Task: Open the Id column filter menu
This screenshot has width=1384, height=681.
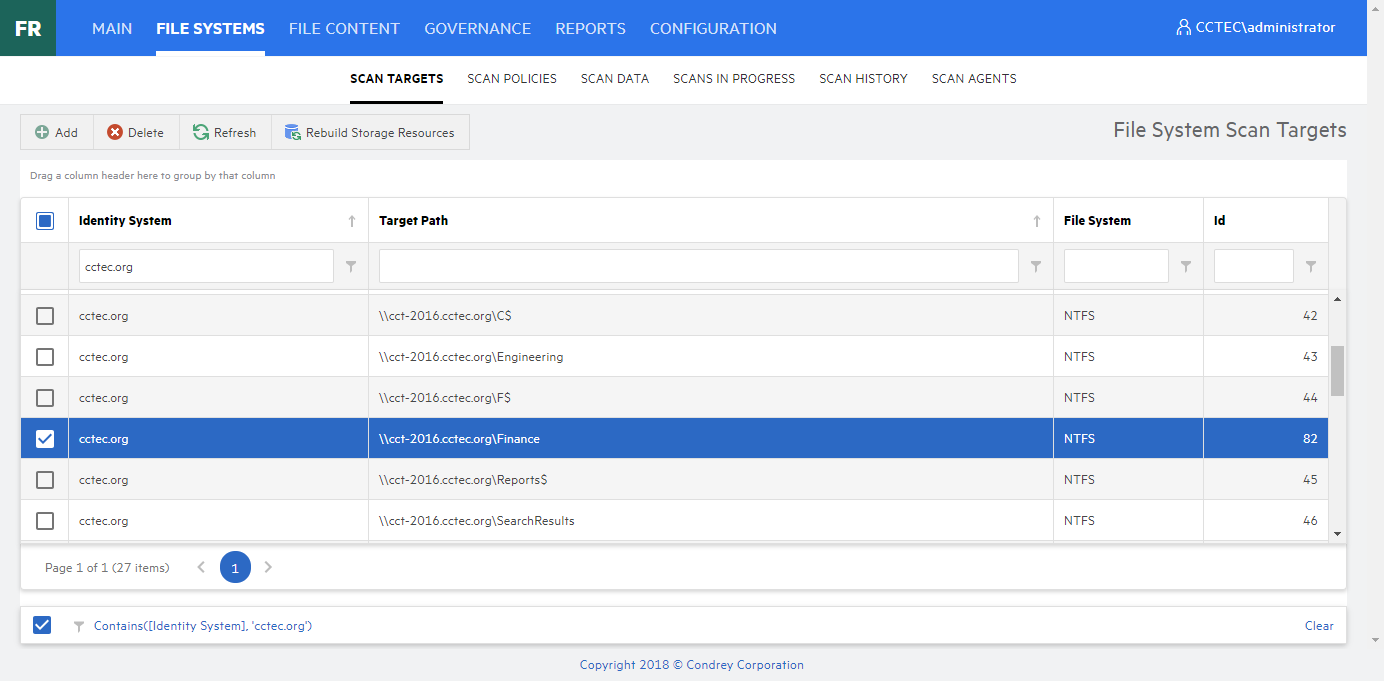Action: [1311, 267]
